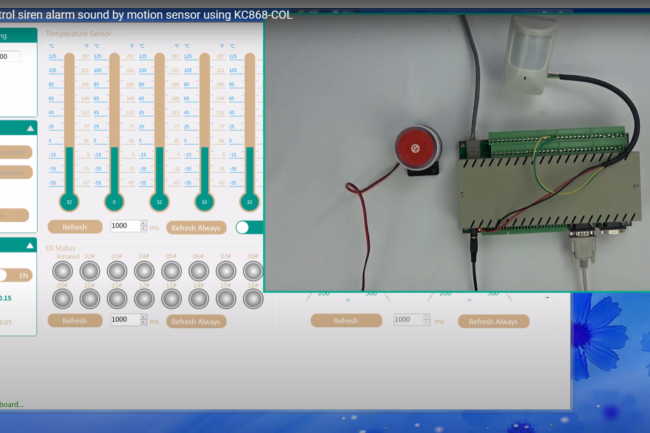The width and height of the screenshot is (650, 433).
Task: Click the analog gauge interval input field
Action: click(x=408, y=320)
